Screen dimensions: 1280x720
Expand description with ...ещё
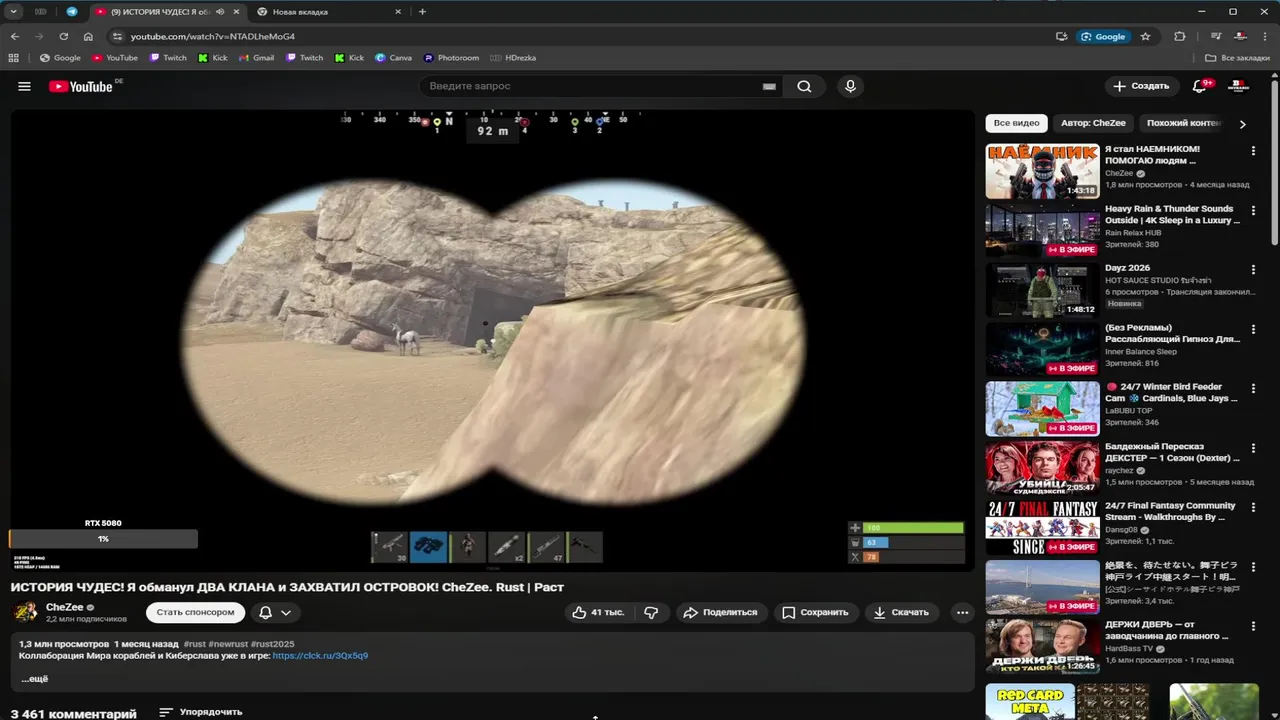tap(34, 679)
